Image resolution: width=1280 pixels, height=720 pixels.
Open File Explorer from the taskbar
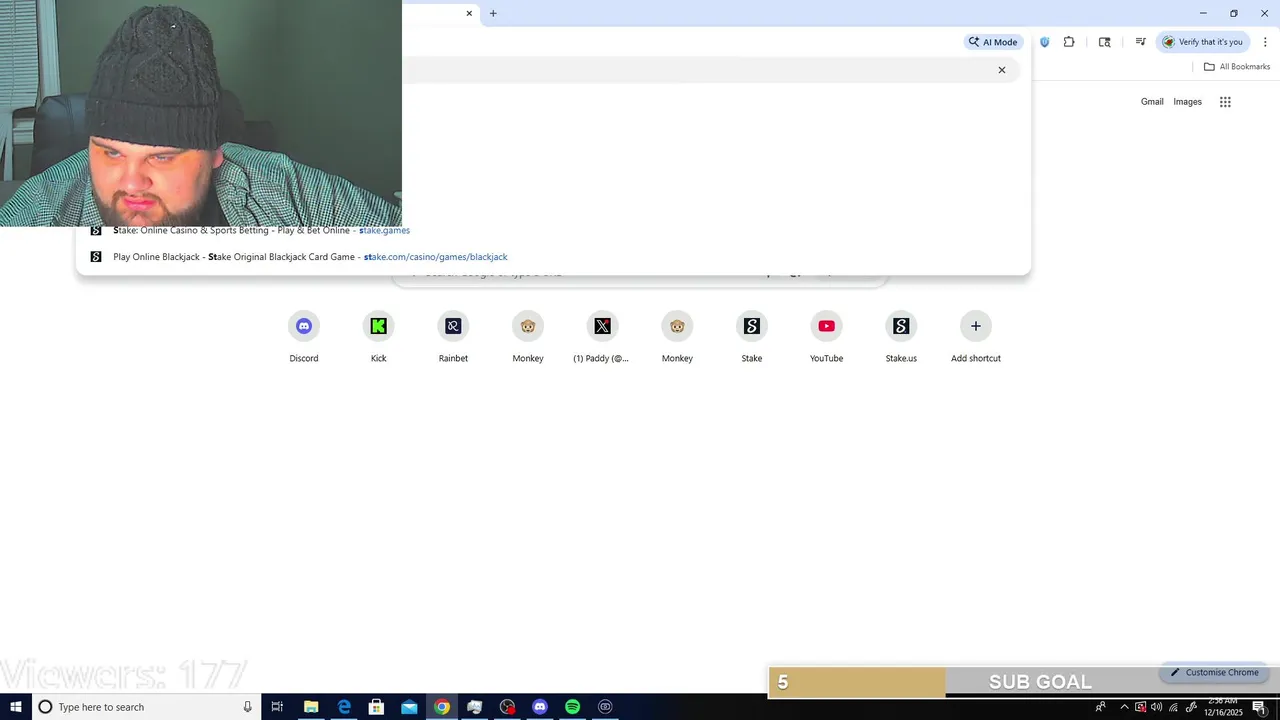311,707
